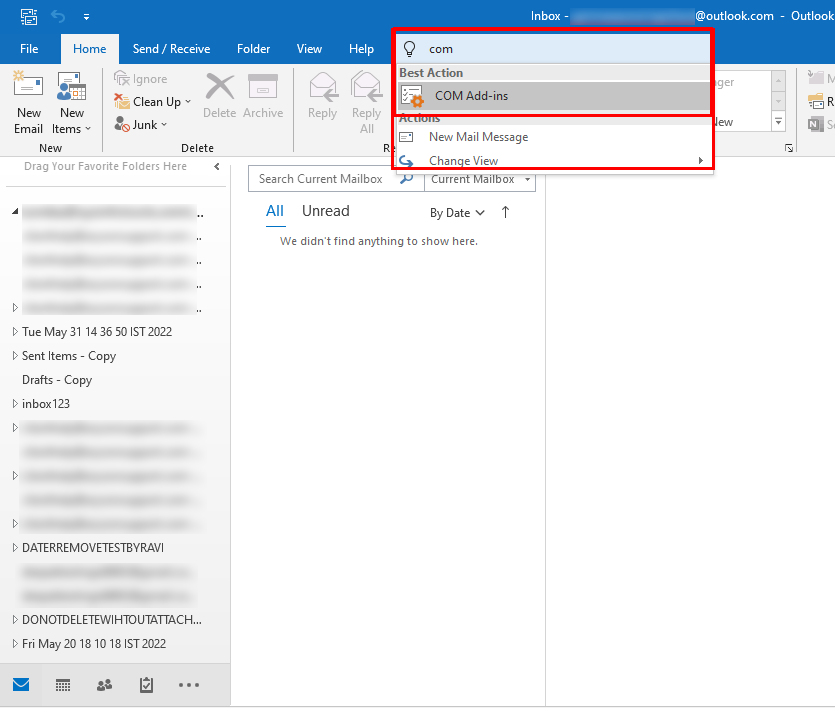Open People contacts from the navigation bar
Screen dimensions: 835x708
104,685
